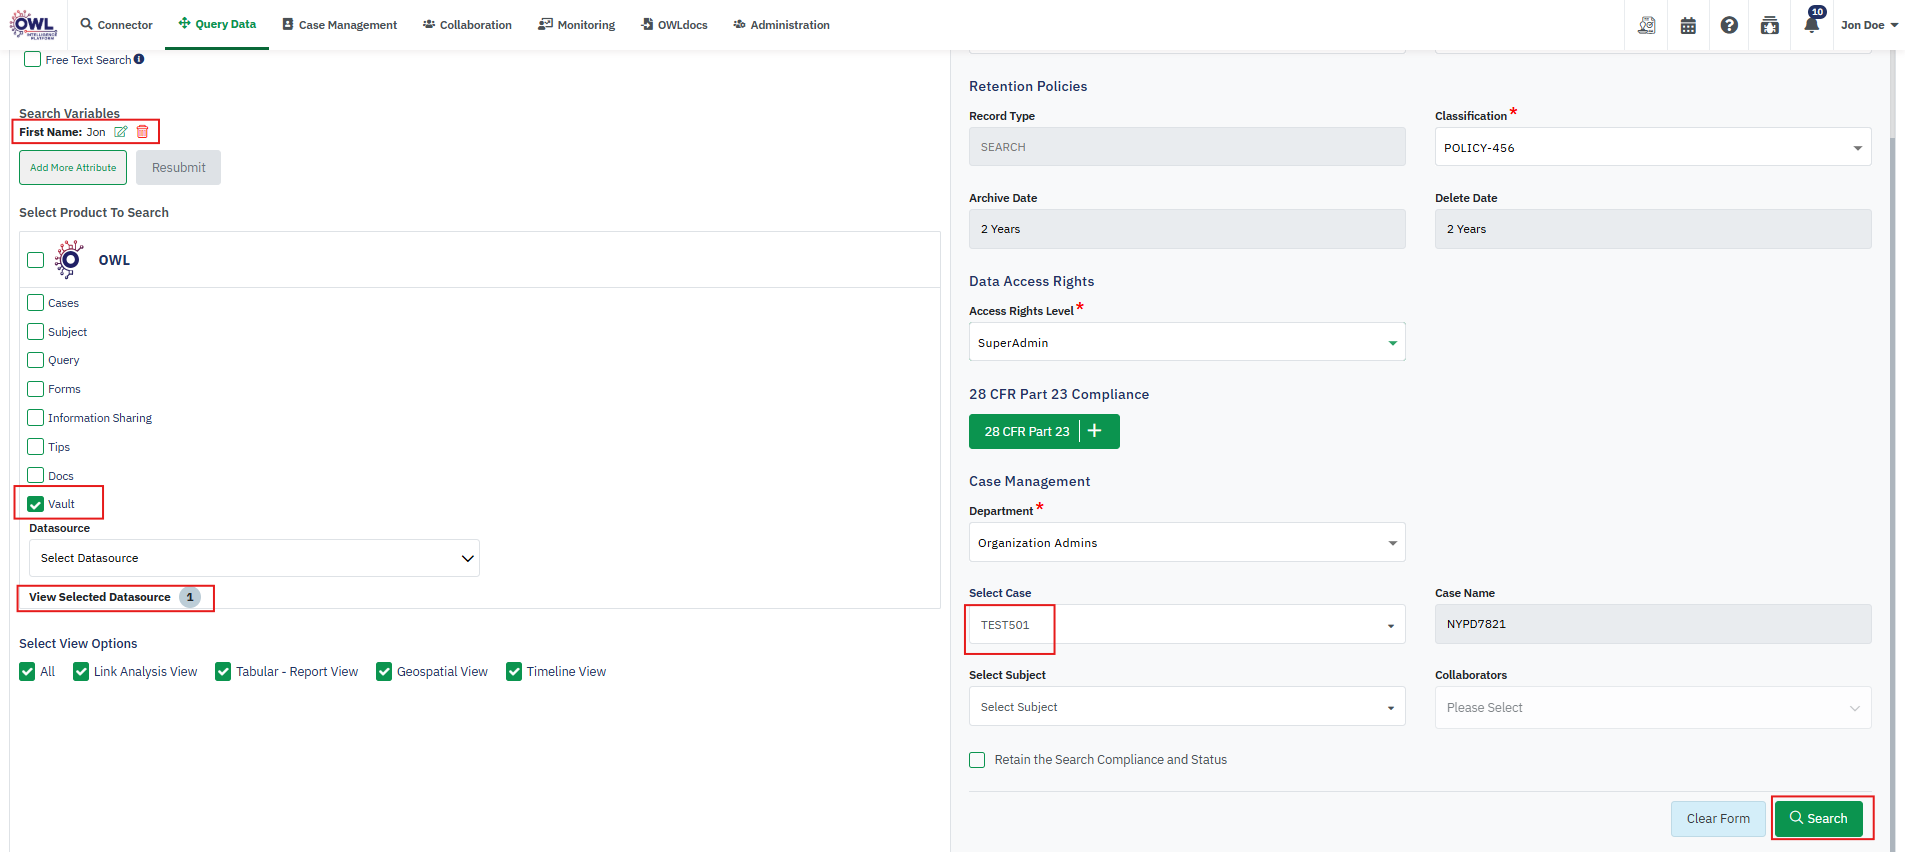
Task: Open the Select Datasource dropdown
Action: coord(254,558)
